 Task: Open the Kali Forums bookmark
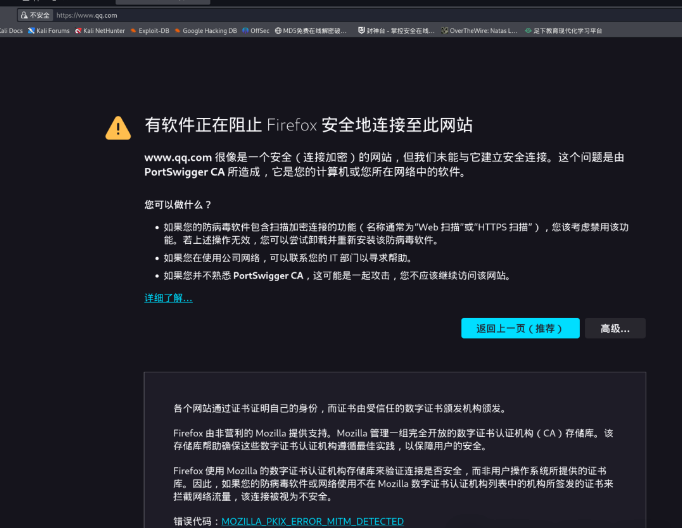click(x=49, y=31)
